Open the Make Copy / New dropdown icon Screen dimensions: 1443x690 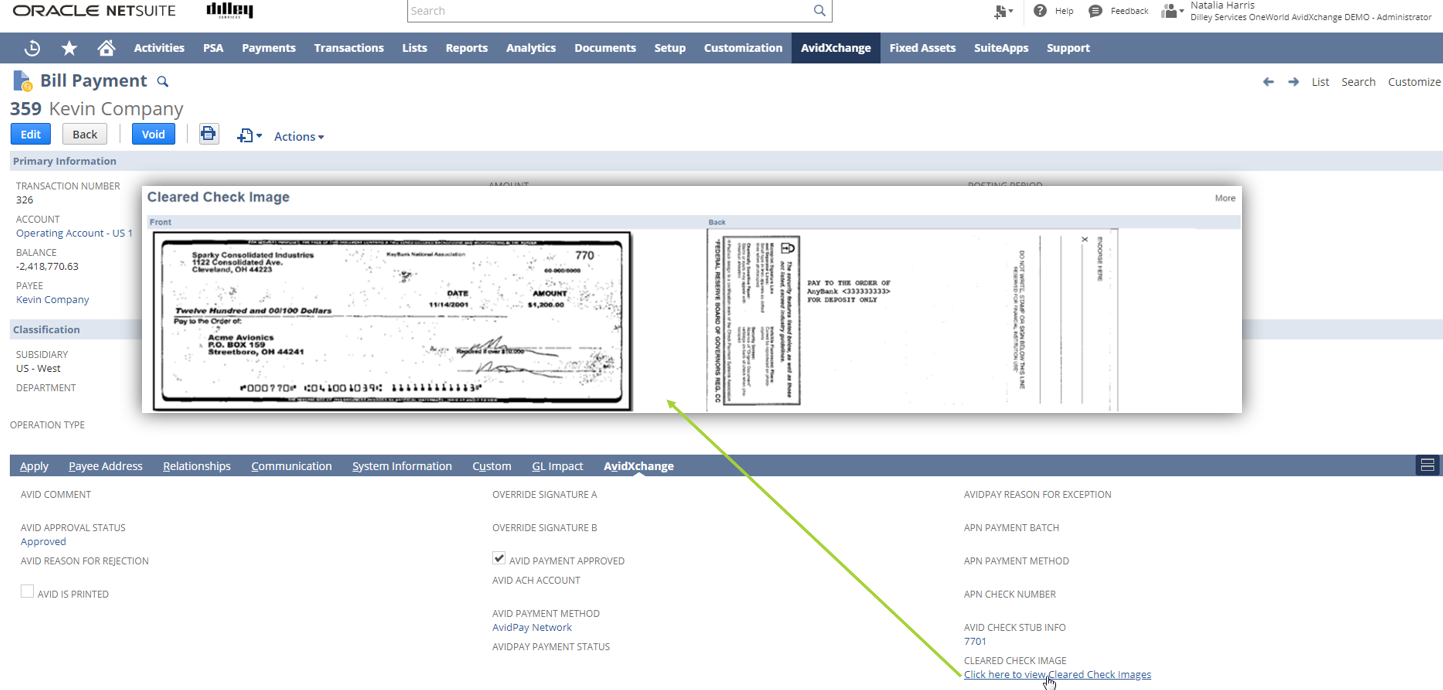click(249, 135)
